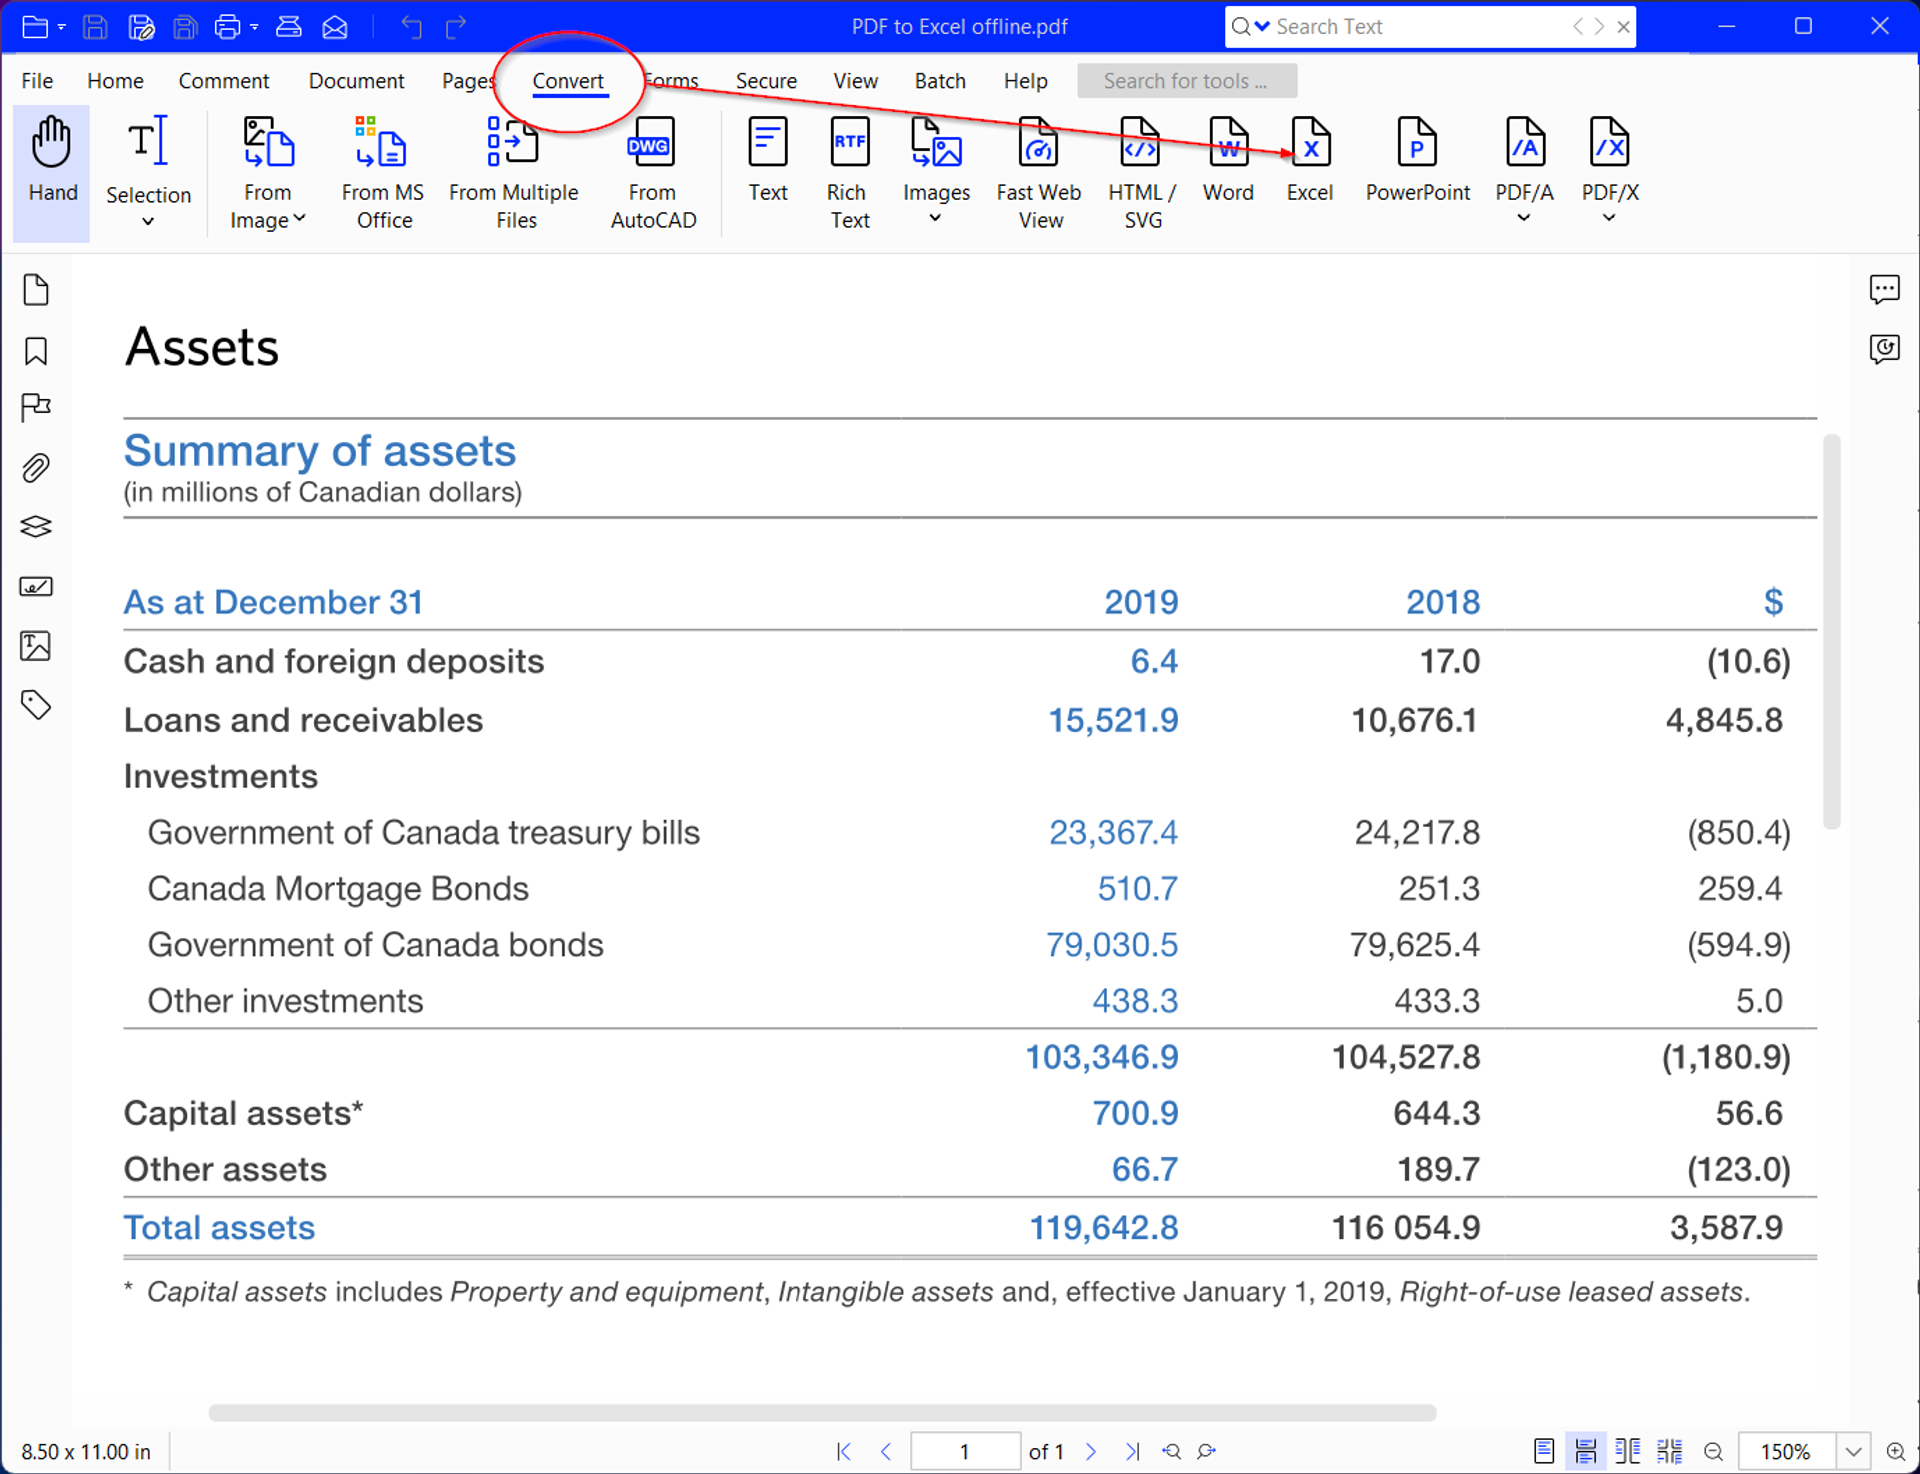Click the From AutoCAD DWG icon
Screen dimensions: 1920x1474
pyautogui.click(x=652, y=146)
